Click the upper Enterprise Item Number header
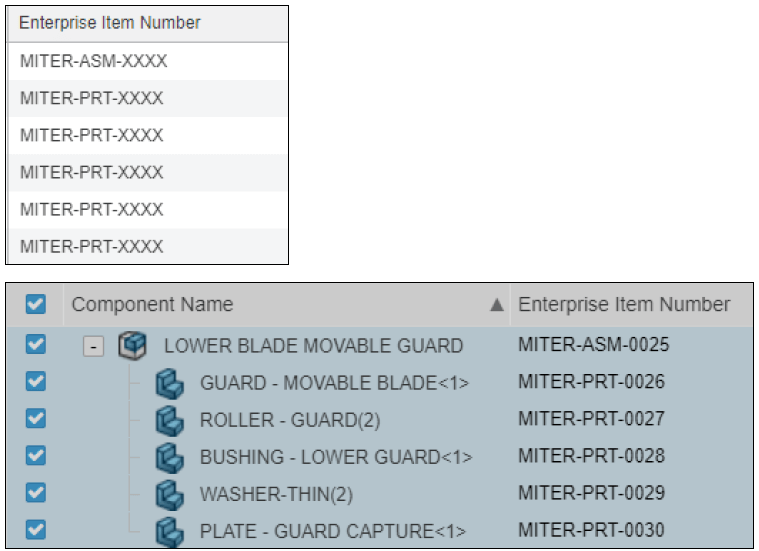 pyautogui.click(x=110, y=23)
